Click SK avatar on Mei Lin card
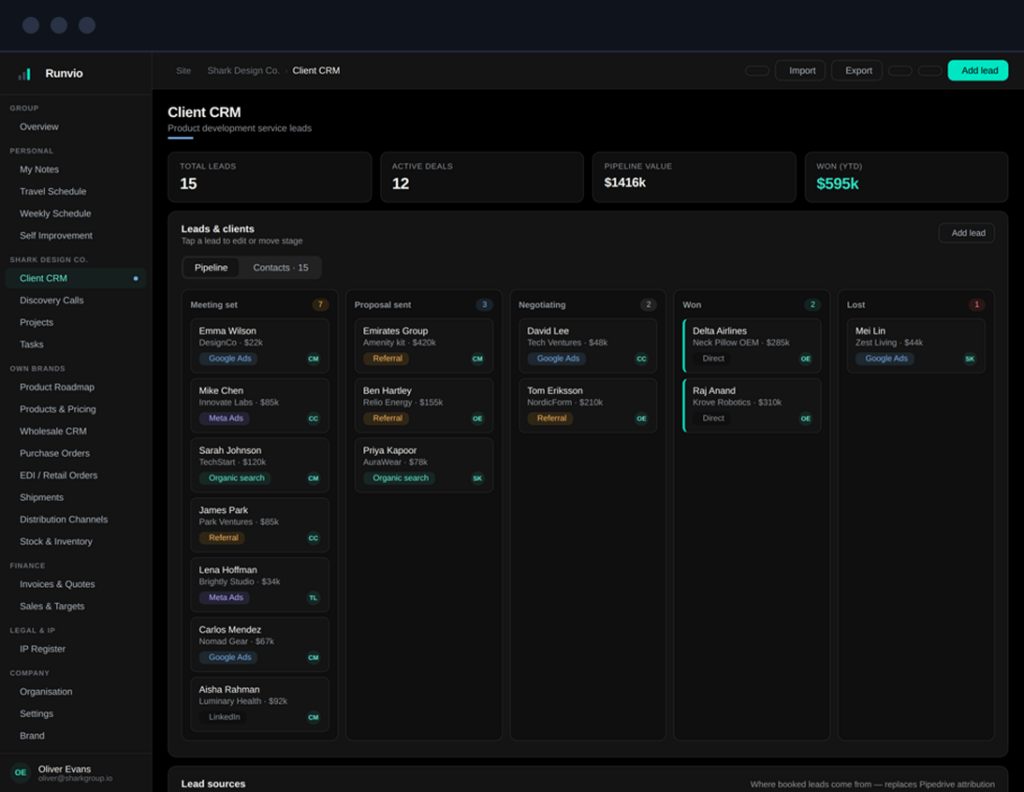 click(970, 358)
